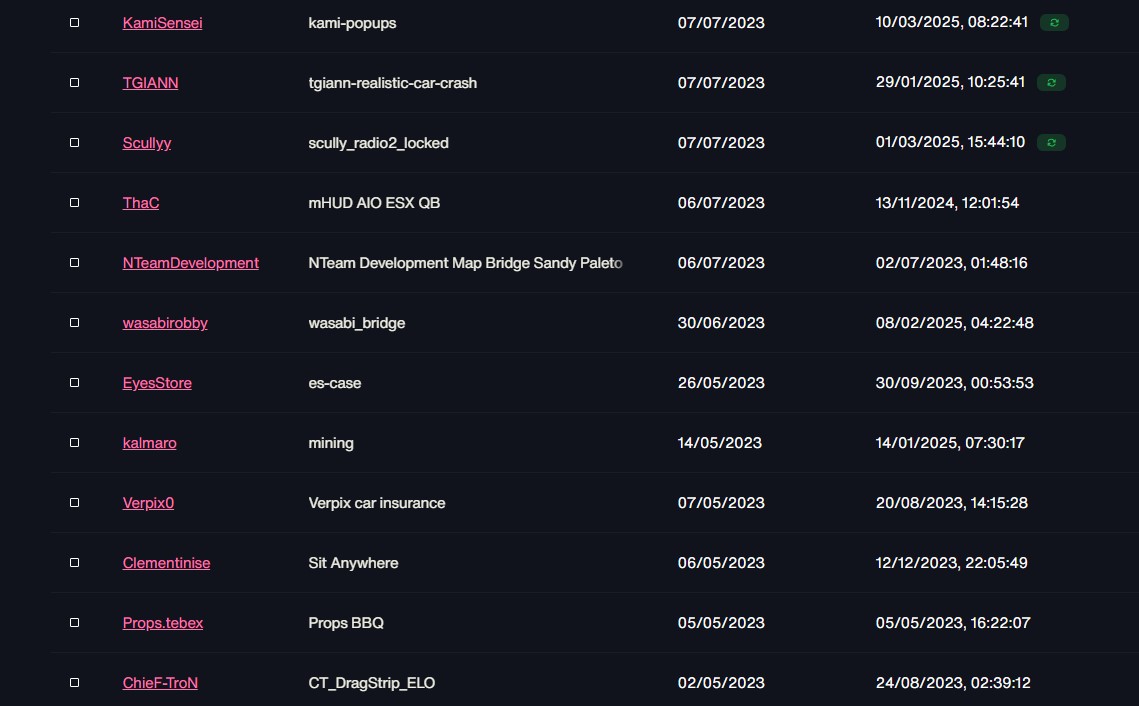Tick the wasabirobby row checkbox
1139x706 pixels.
74,322
